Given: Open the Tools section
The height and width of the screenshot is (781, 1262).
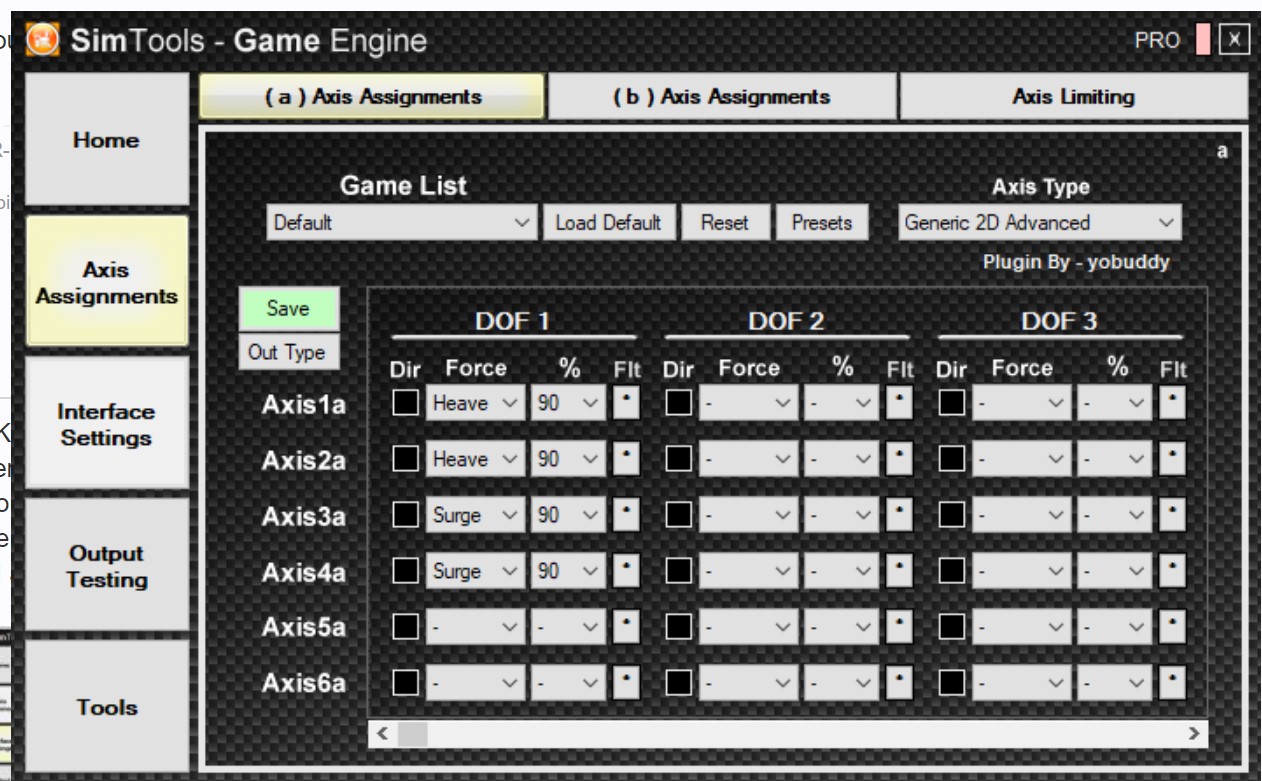Looking at the screenshot, I should coord(106,707).
